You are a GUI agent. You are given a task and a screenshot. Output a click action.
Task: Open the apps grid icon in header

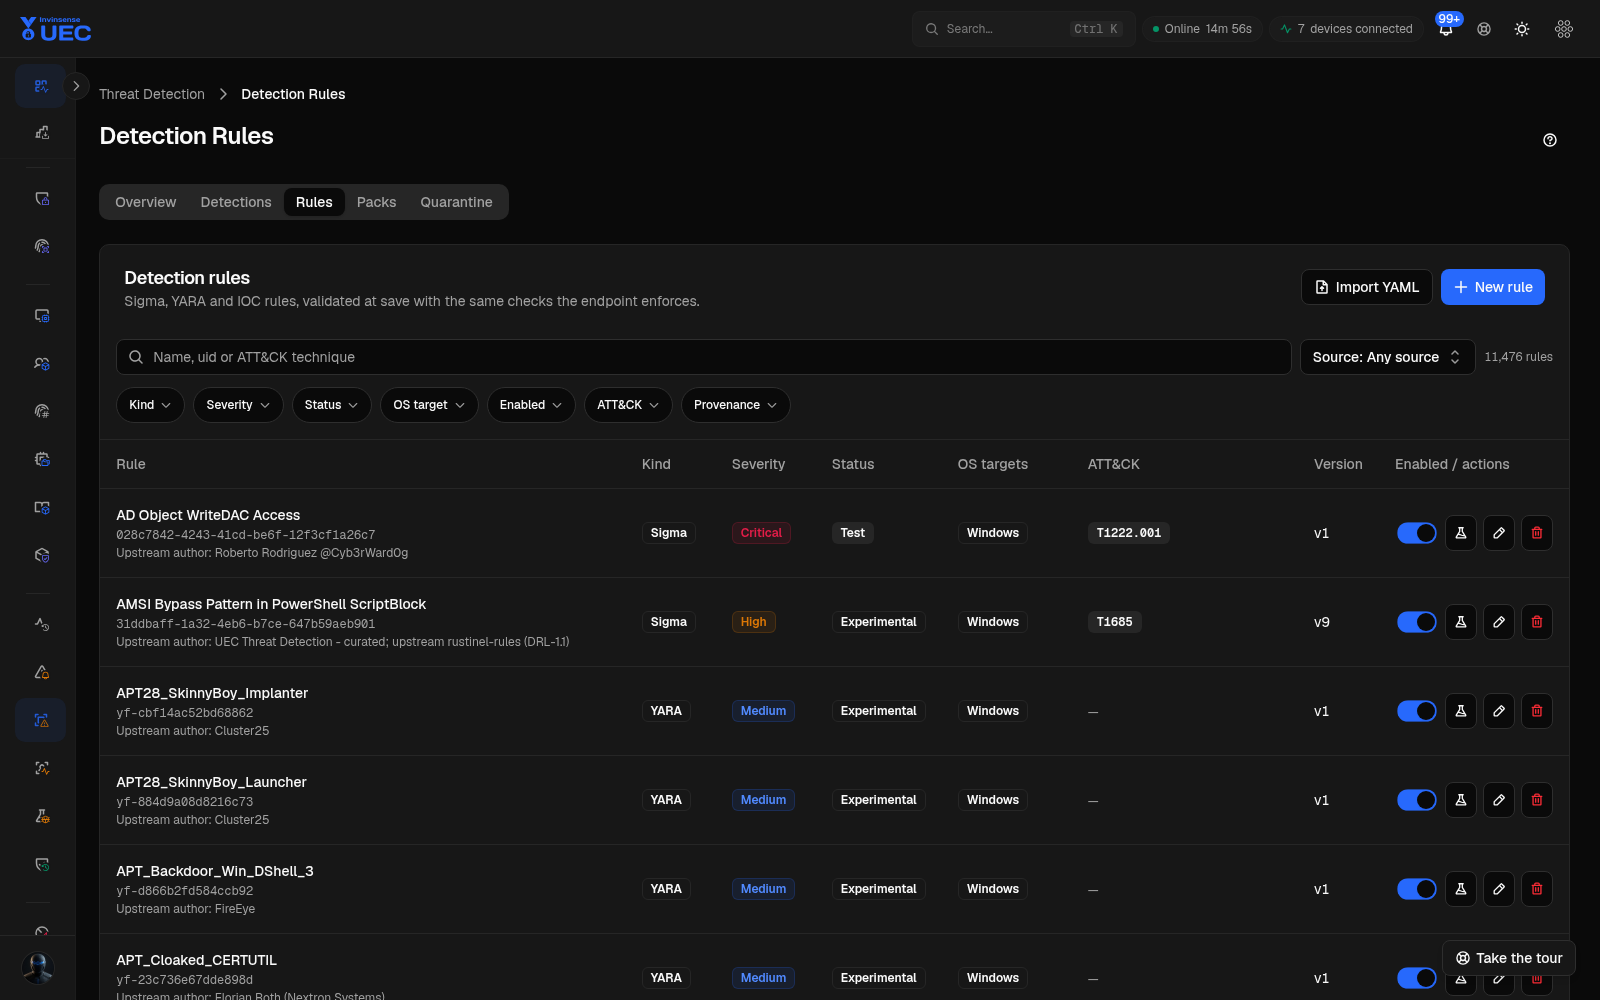(1564, 29)
